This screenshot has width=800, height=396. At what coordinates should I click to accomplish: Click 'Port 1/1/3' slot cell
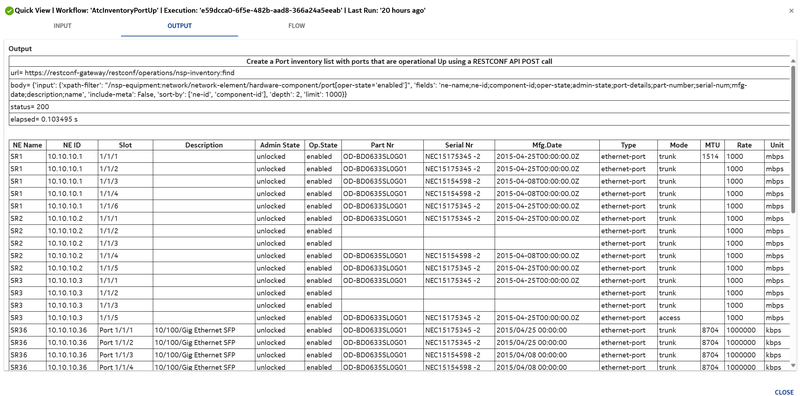point(116,355)
